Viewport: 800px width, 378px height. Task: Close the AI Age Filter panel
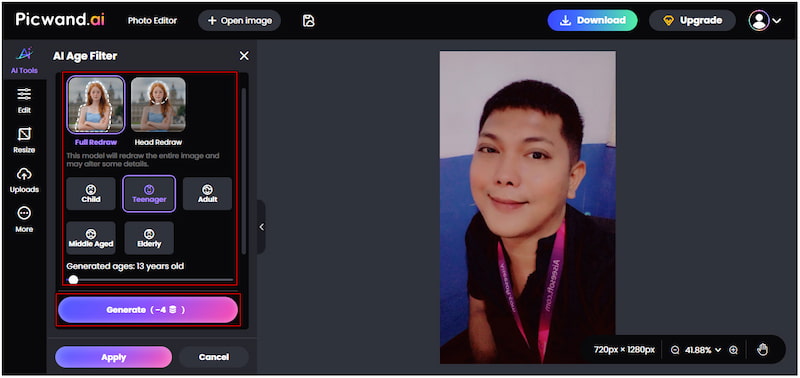(x=244, y=56)
